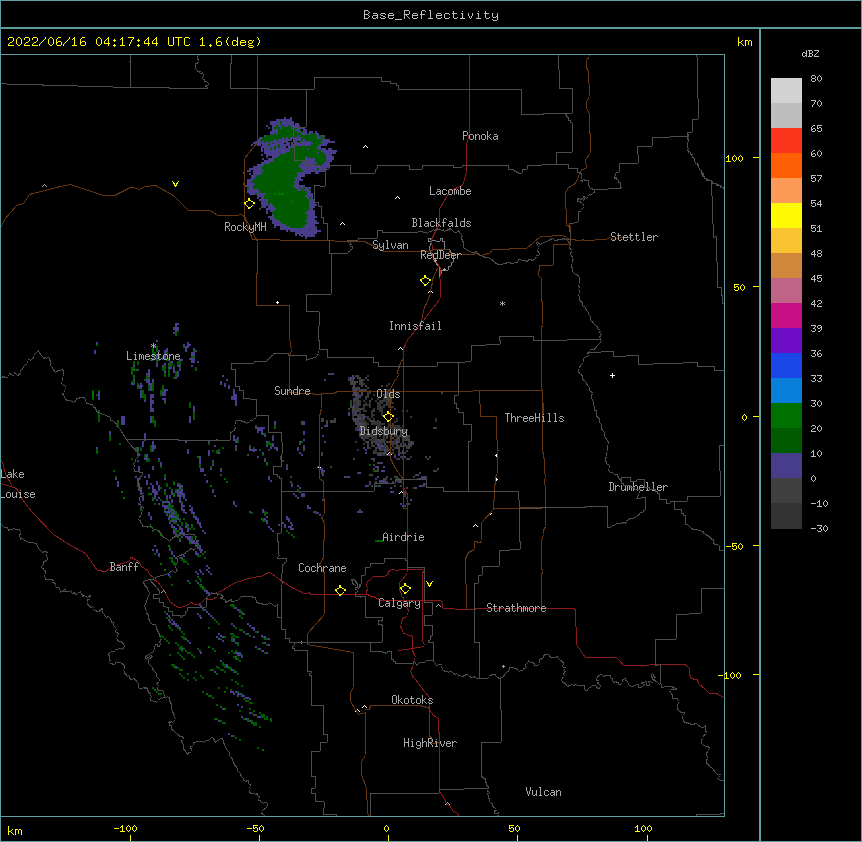Click the Olds town label

click(388, 394)
